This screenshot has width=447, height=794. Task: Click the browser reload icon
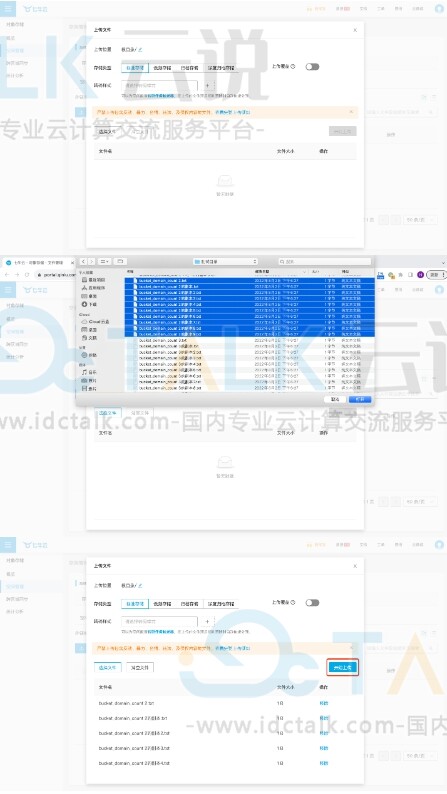pos(27,274)
